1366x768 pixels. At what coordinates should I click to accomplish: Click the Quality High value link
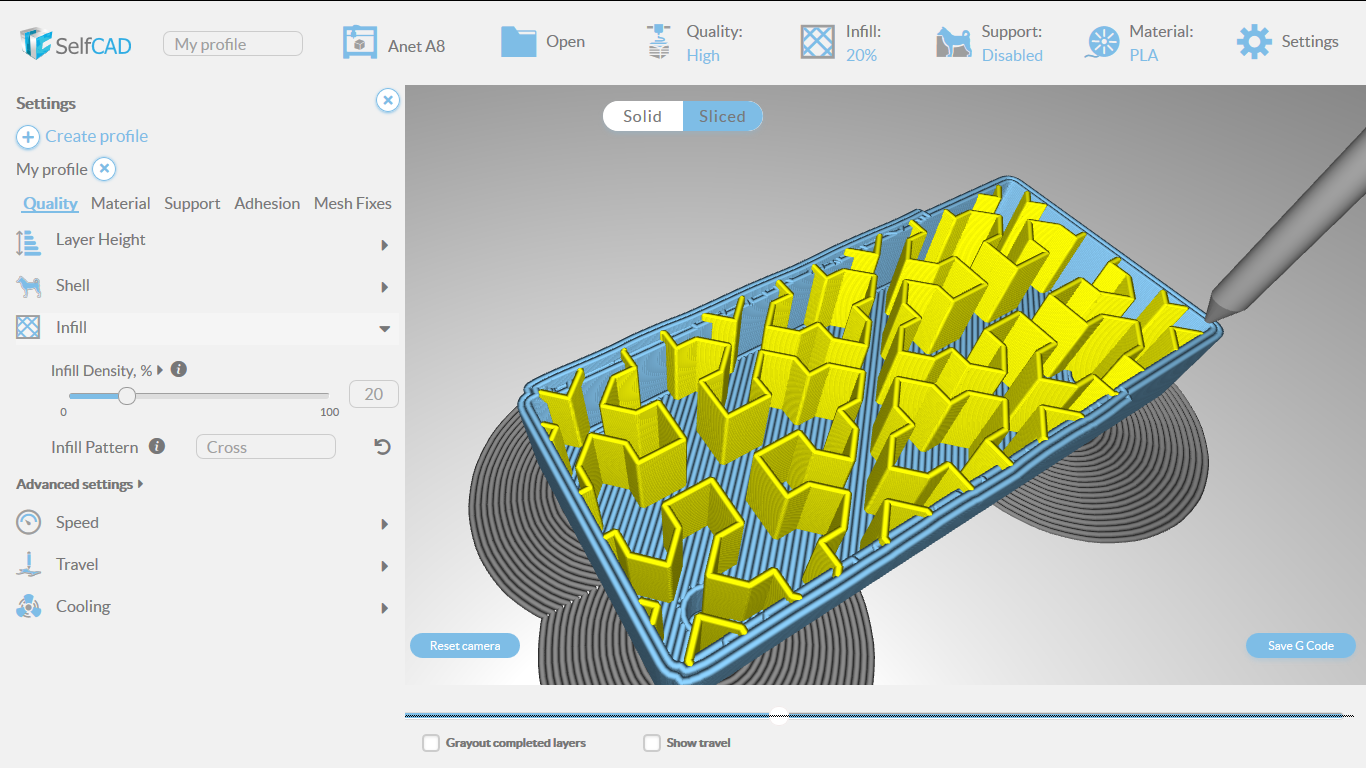point(703,55)
